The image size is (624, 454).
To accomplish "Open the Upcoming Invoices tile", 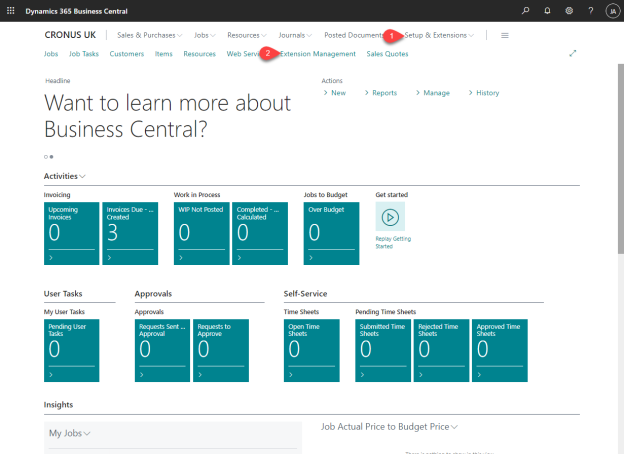I will 72,233.
